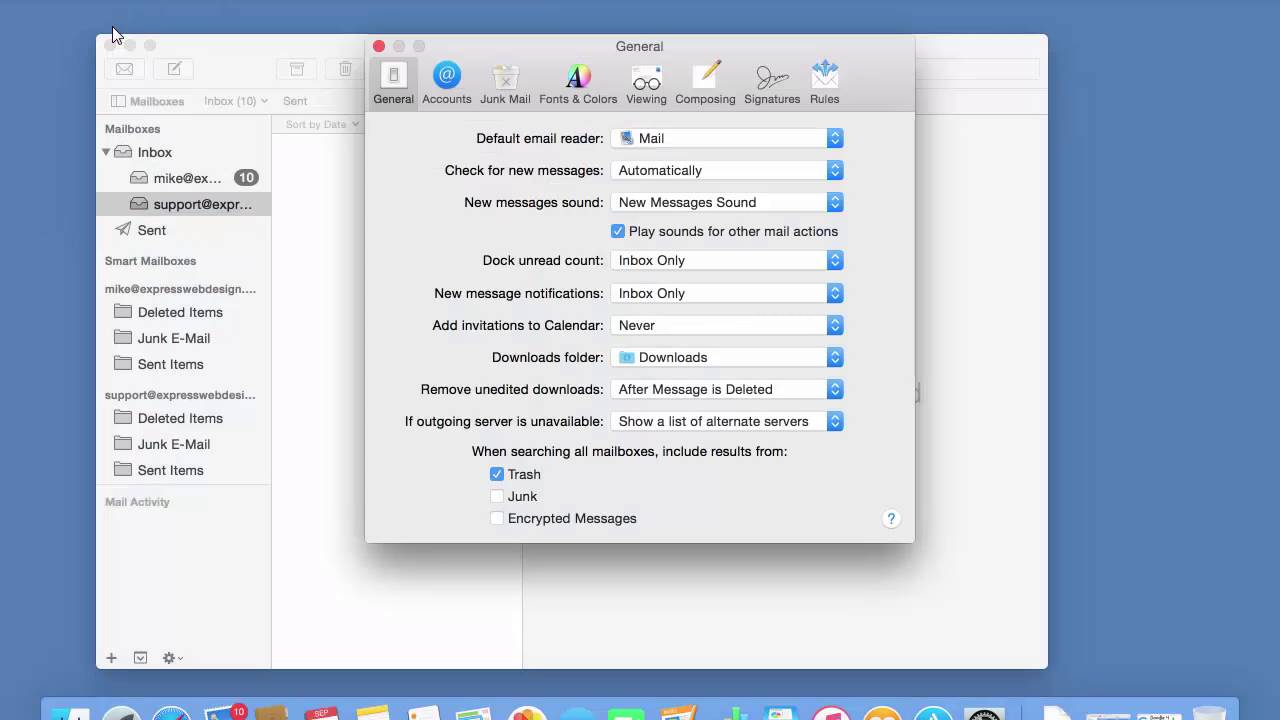Open the help question mark button

coord(892,519)
